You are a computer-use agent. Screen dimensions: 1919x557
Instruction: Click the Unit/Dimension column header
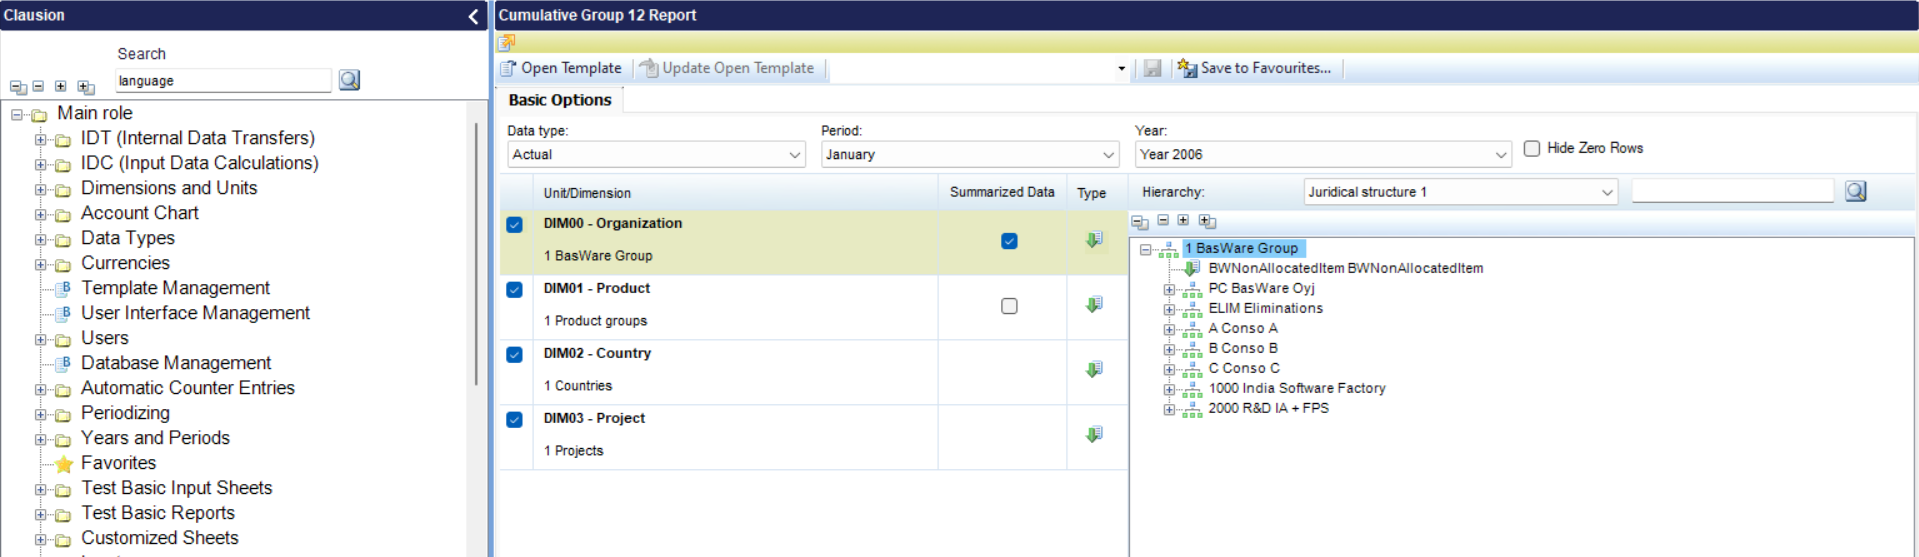point(735,193)
